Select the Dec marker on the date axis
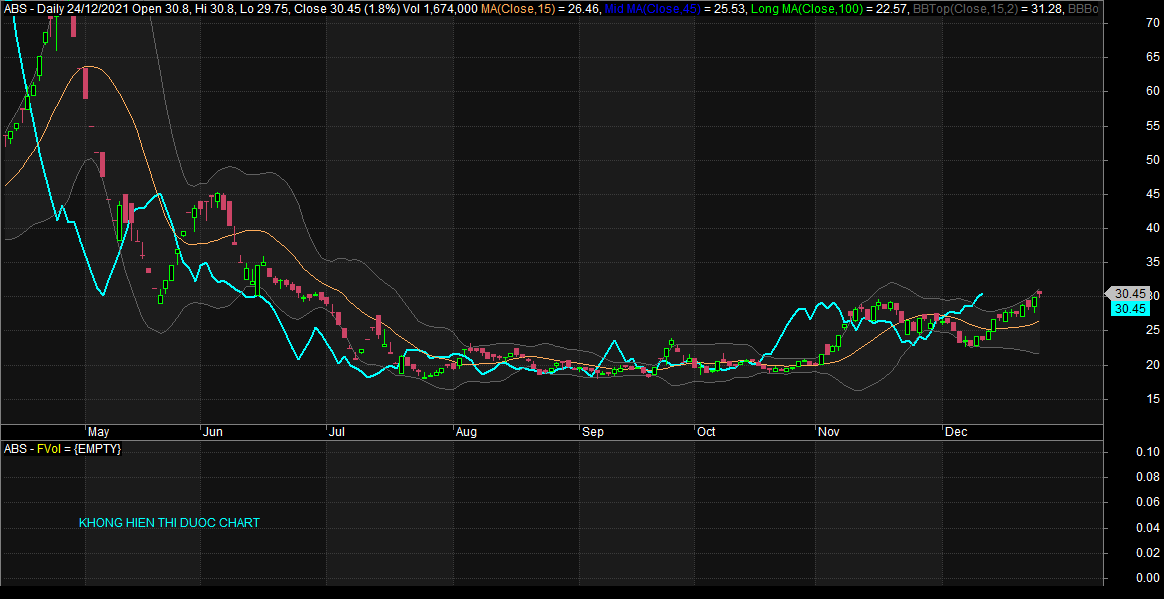 click(956, 433)
